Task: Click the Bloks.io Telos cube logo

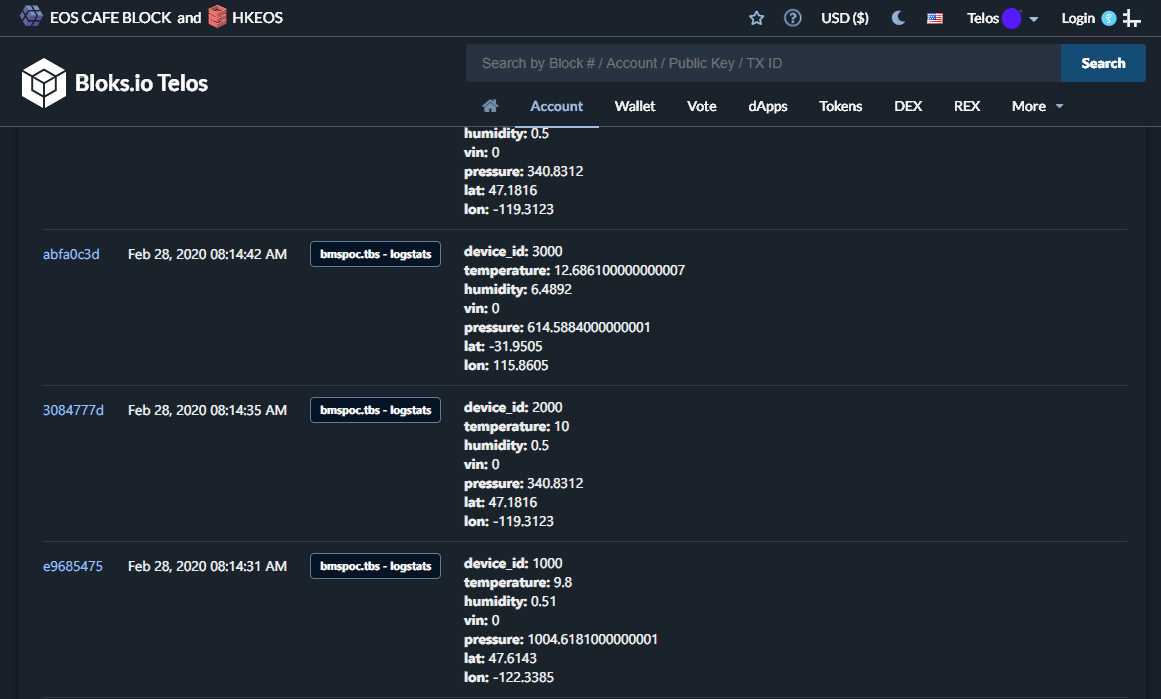Action: coord(44,83)
